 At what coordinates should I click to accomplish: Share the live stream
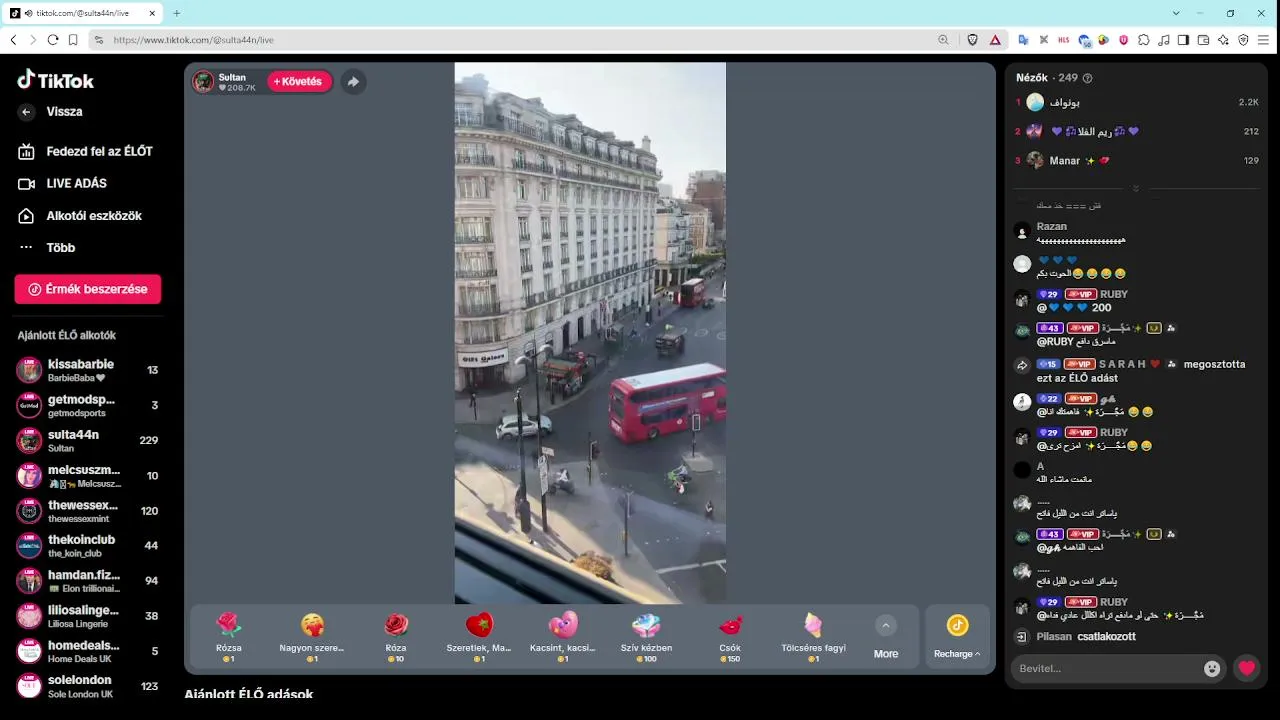tap(353, 82)
